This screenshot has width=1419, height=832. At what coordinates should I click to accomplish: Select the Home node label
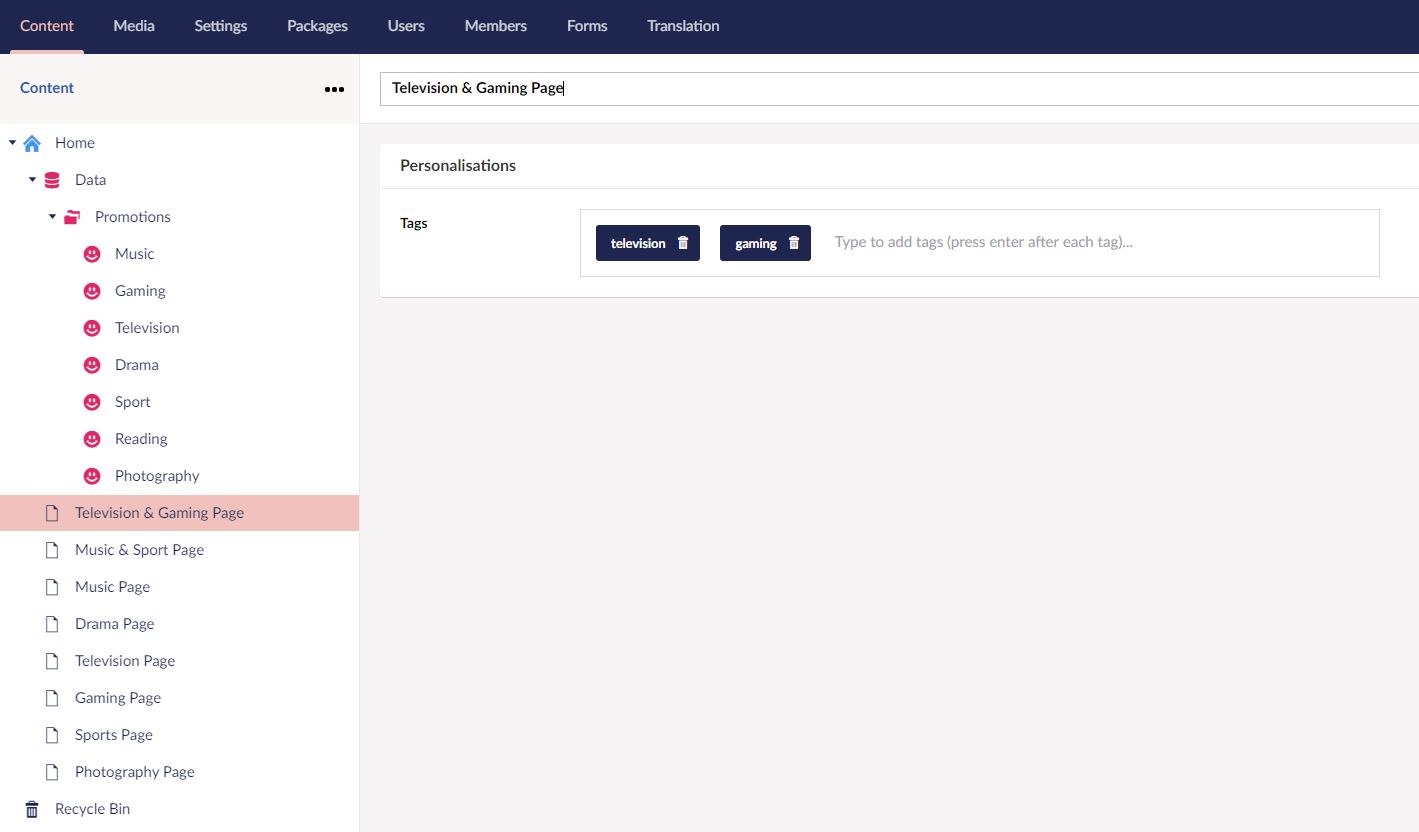pos(75,143)
